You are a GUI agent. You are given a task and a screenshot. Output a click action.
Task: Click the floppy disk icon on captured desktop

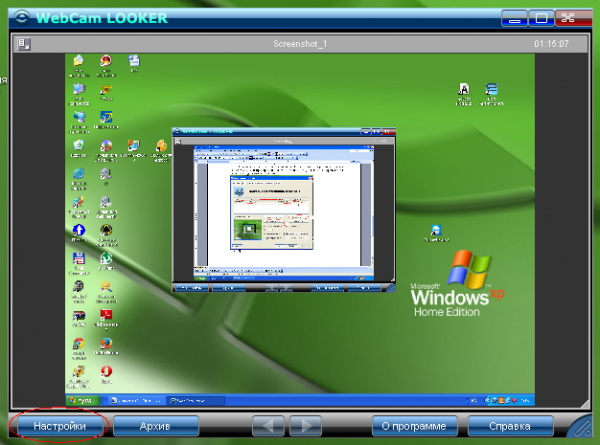pos(78,259)
